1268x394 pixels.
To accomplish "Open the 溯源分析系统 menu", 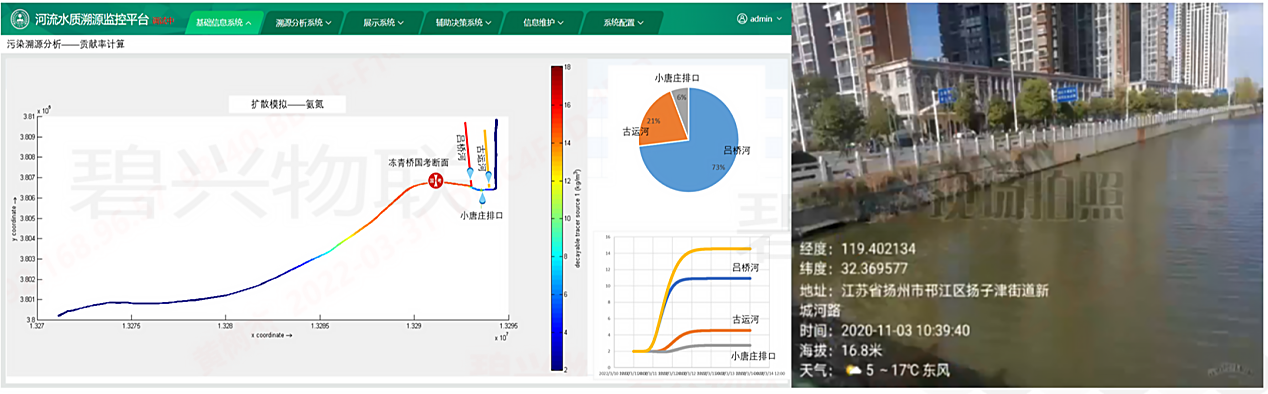I will [x=304, y=22].
